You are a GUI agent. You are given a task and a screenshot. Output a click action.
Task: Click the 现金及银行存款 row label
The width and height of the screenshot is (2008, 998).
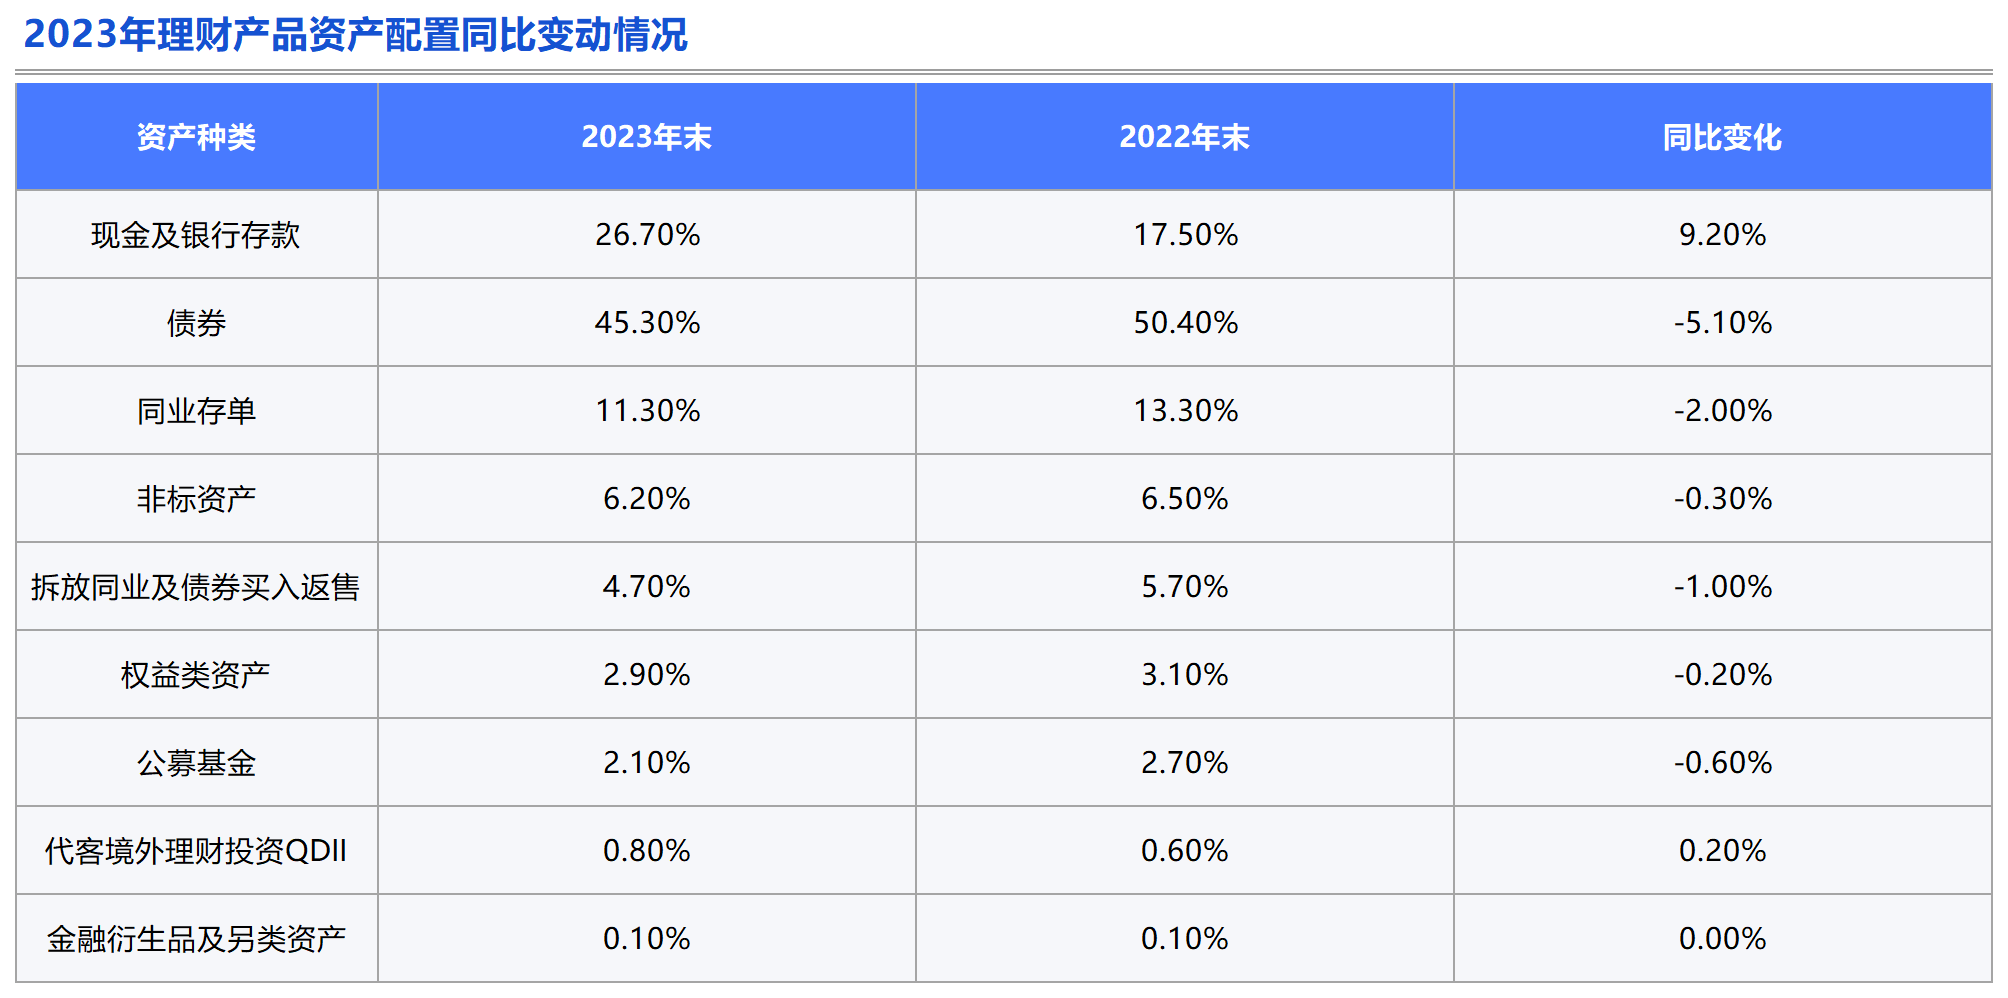tap(196, 235)
